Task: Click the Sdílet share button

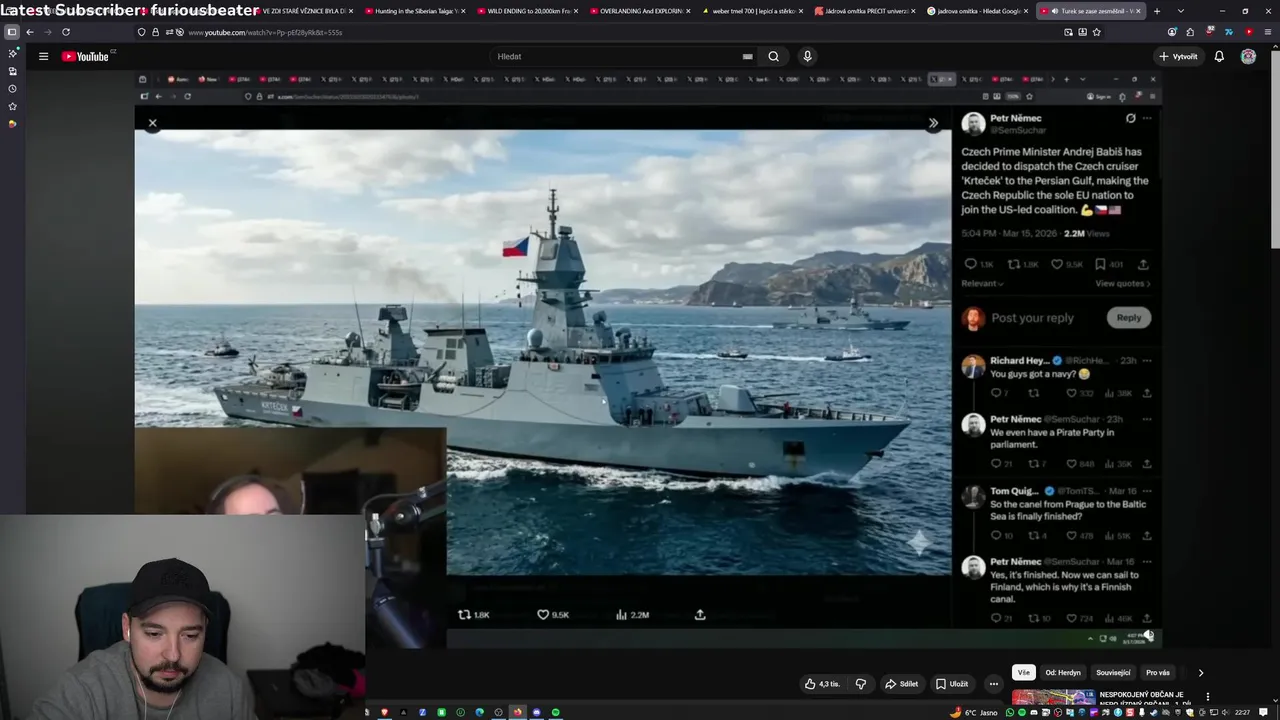Action: point(901,684)
